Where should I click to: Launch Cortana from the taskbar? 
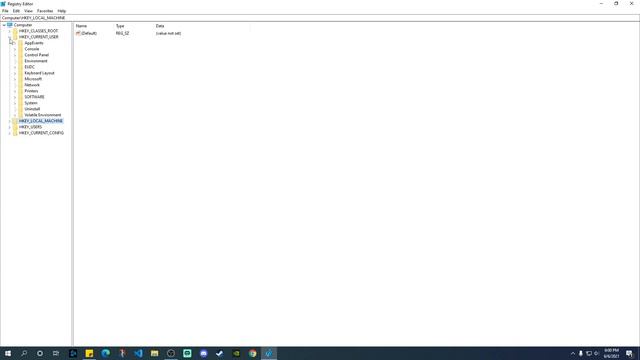point(40,353)
